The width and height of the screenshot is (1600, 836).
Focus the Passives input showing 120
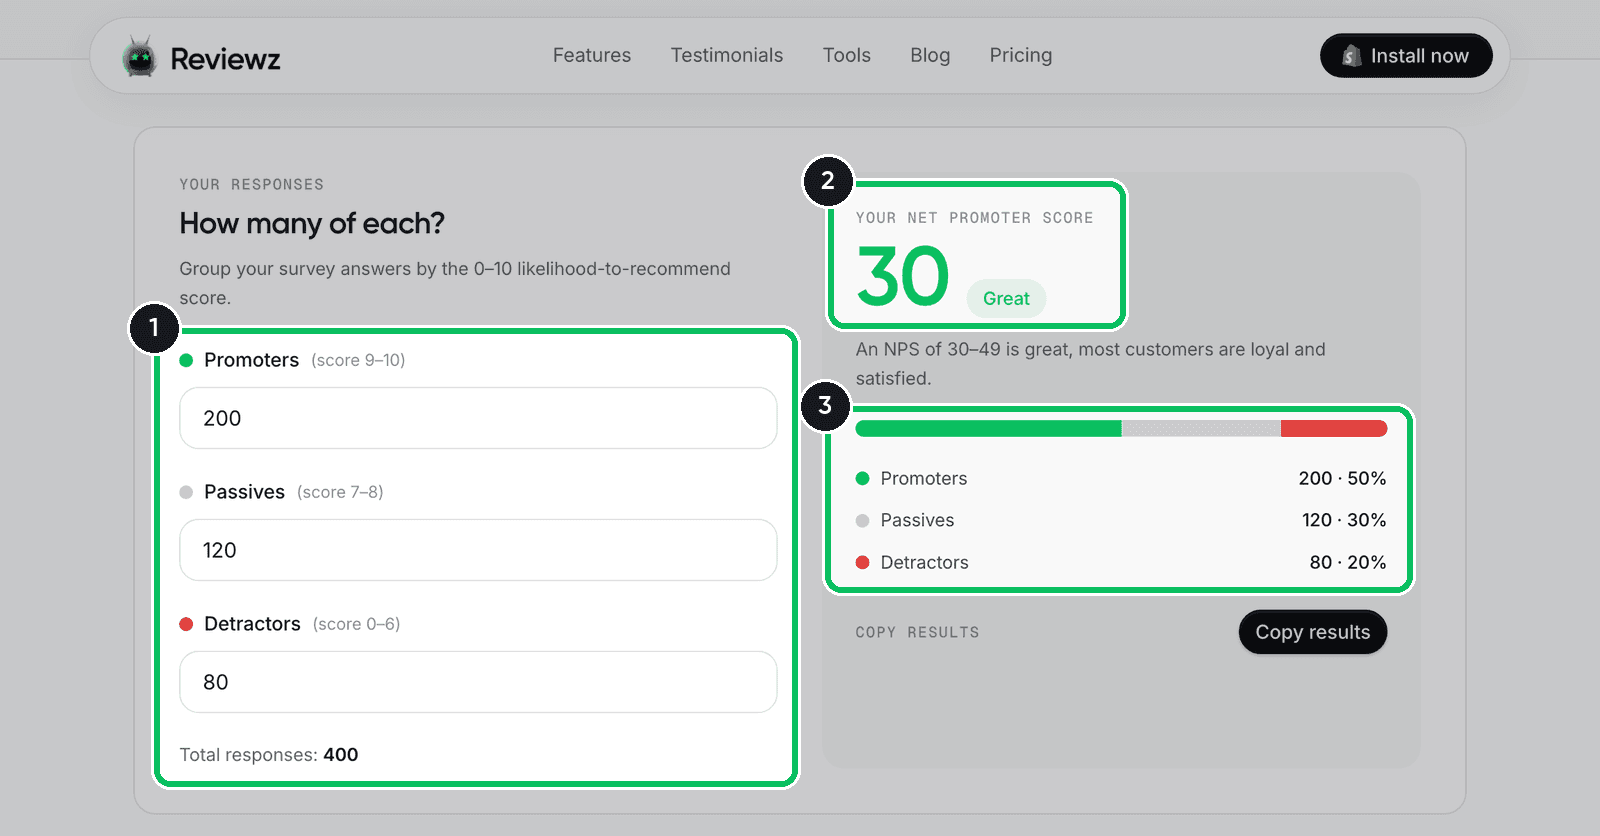(x=478, y=550)
